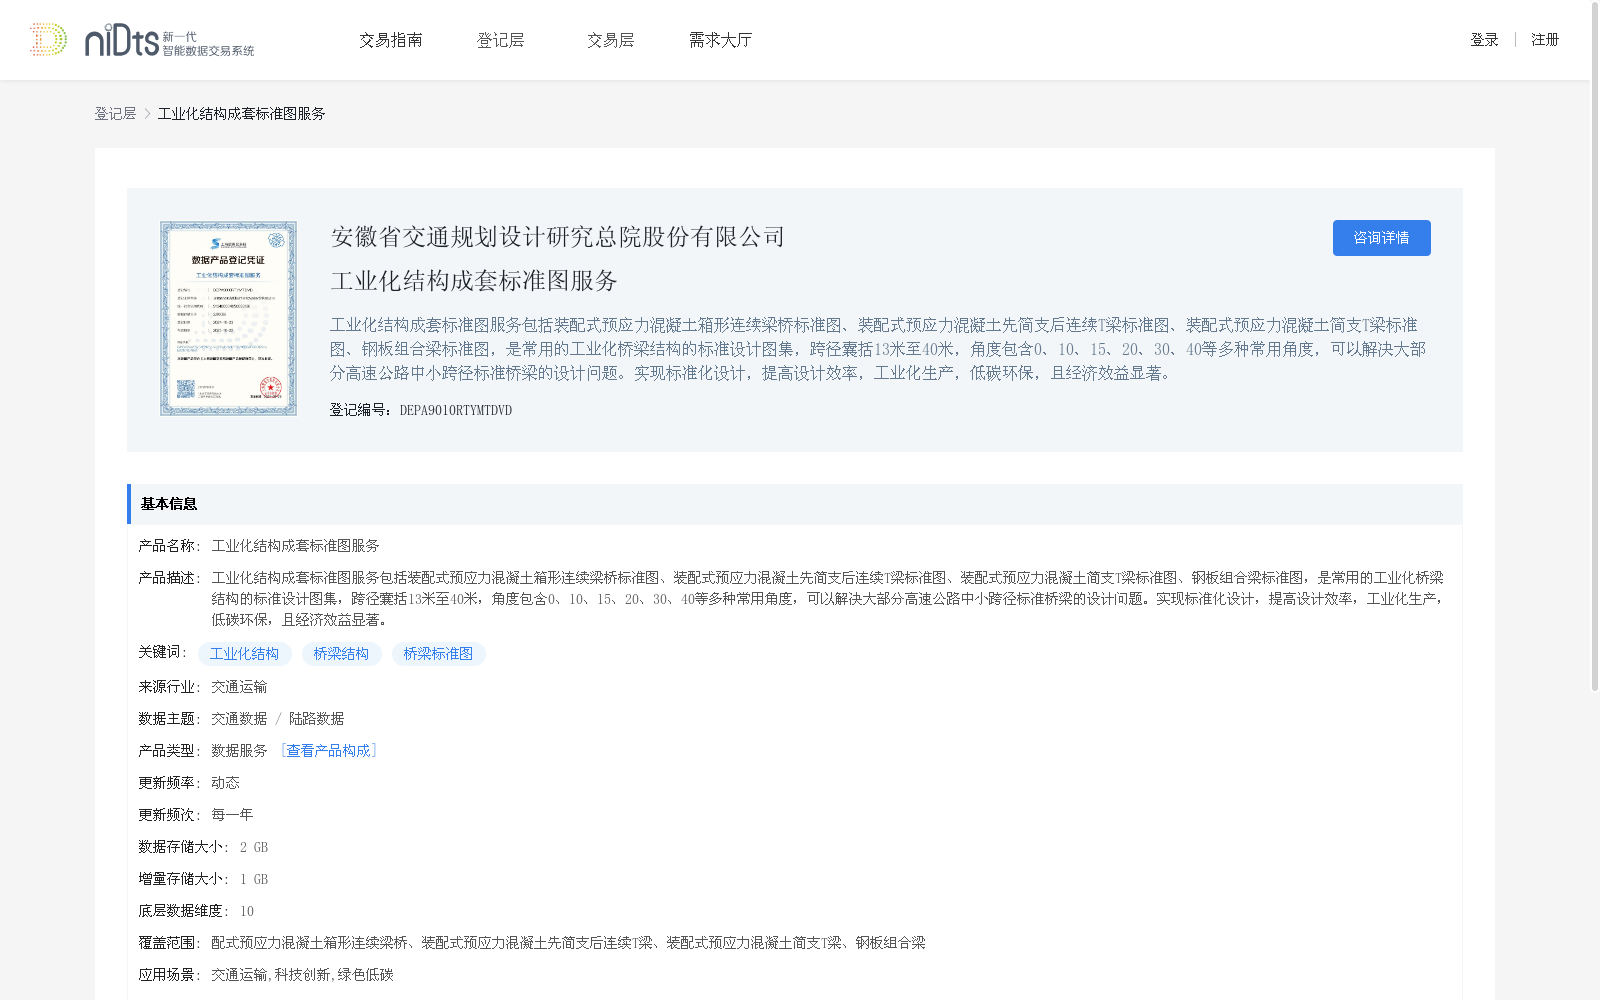
Task: Click the 底层数据维度 value 10
Action: tap(247, 911)
